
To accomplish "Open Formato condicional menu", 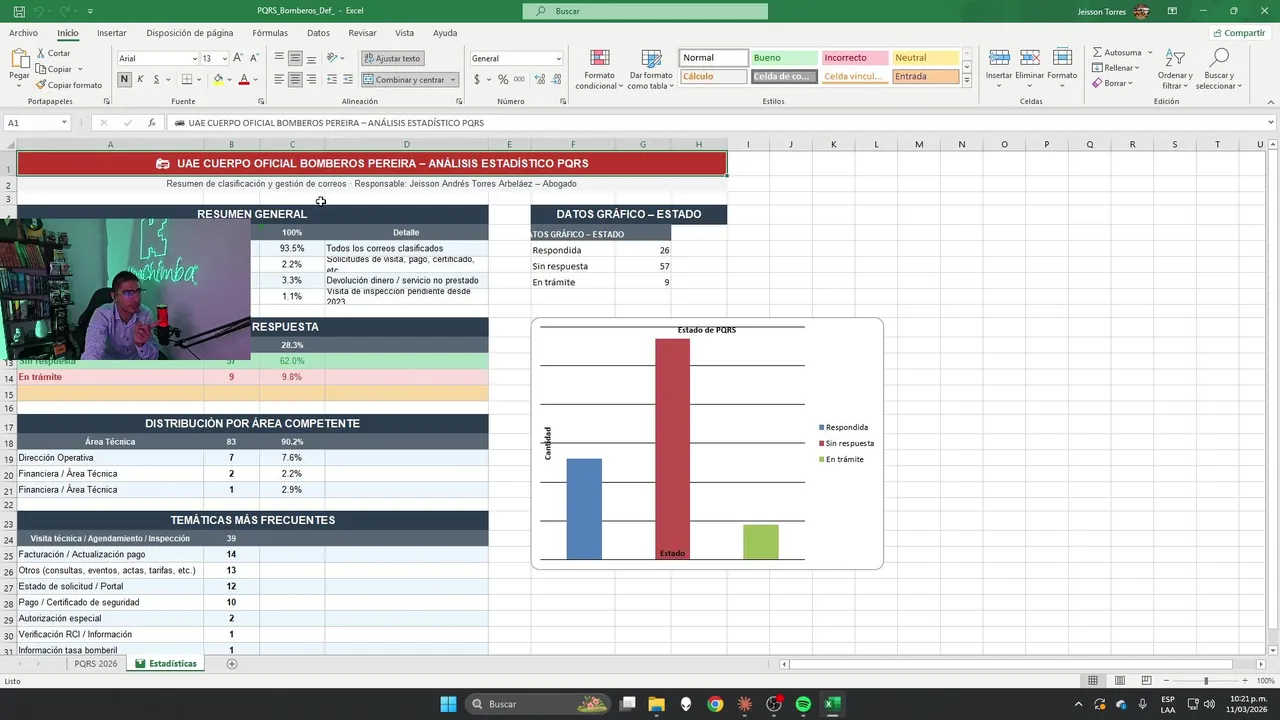I will tap(599, 70).
